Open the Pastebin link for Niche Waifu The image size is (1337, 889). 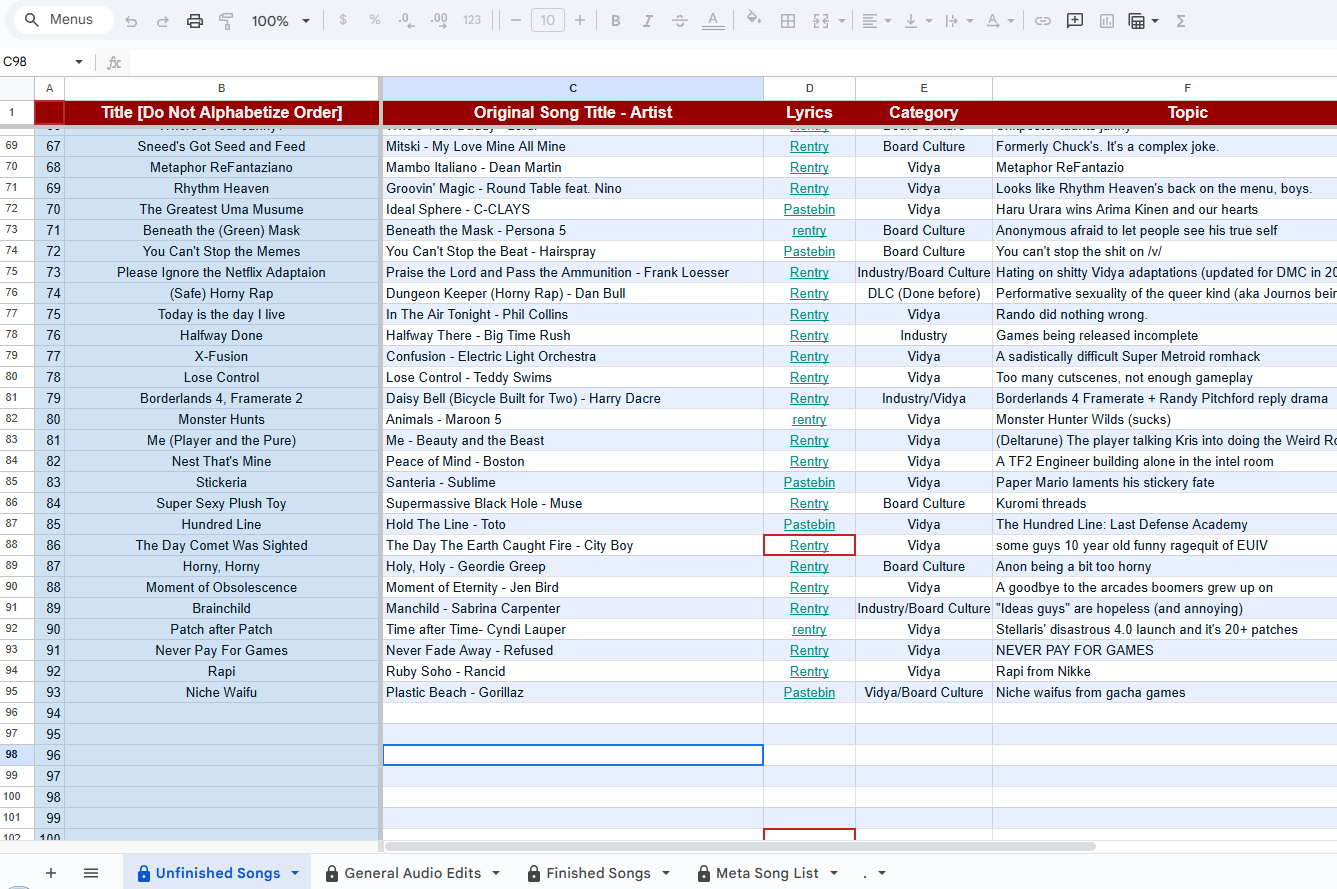click(x=809, y=692)
